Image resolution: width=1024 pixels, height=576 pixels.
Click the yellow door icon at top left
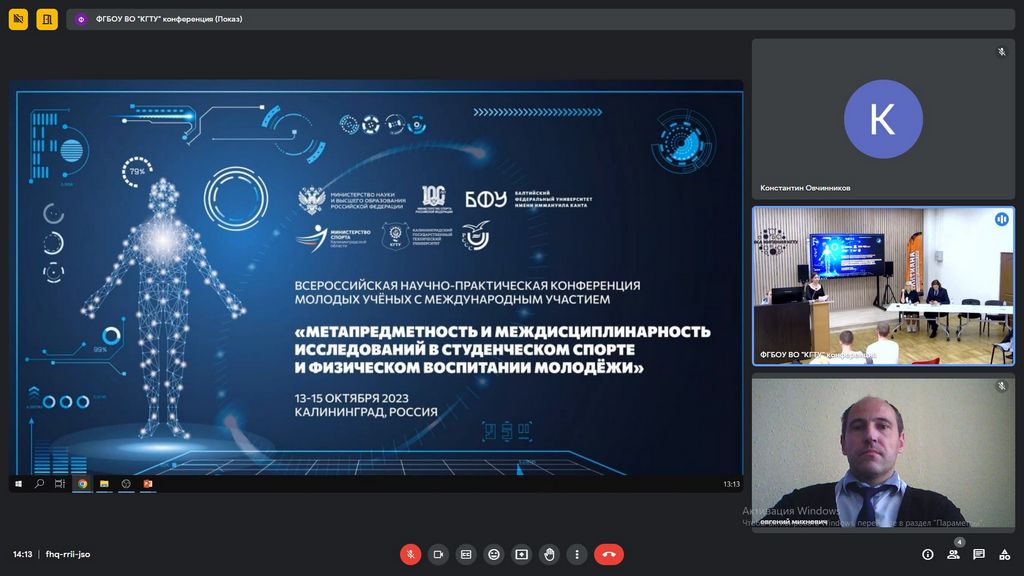(47, 19)
